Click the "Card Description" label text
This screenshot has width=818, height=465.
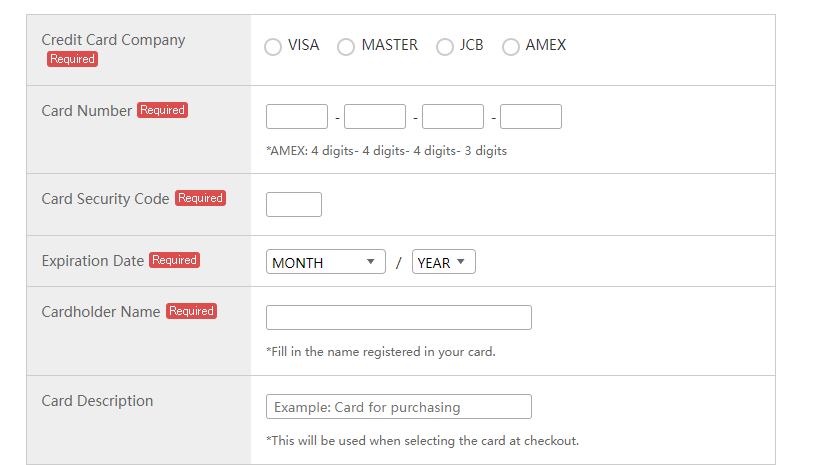(x=97, y=401)
